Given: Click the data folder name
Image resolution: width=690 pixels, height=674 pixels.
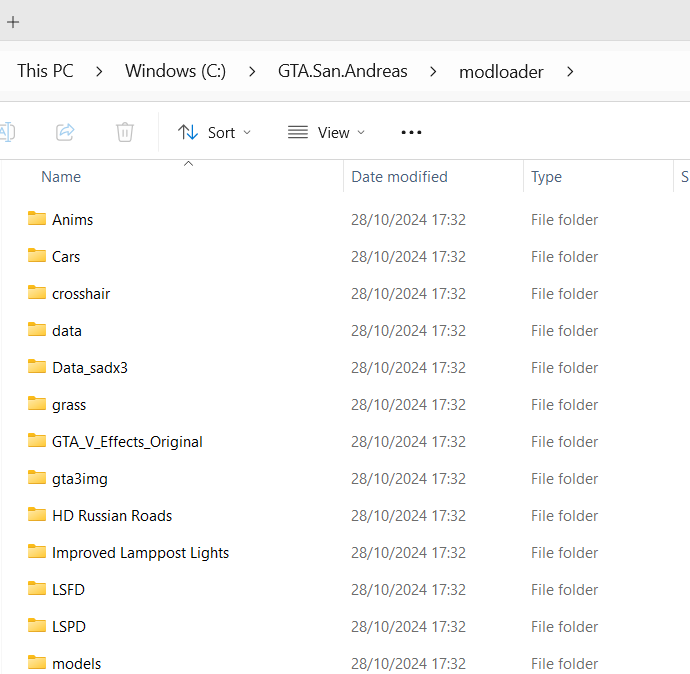Looking at the screenshot, I should click(x=67, y=330).
